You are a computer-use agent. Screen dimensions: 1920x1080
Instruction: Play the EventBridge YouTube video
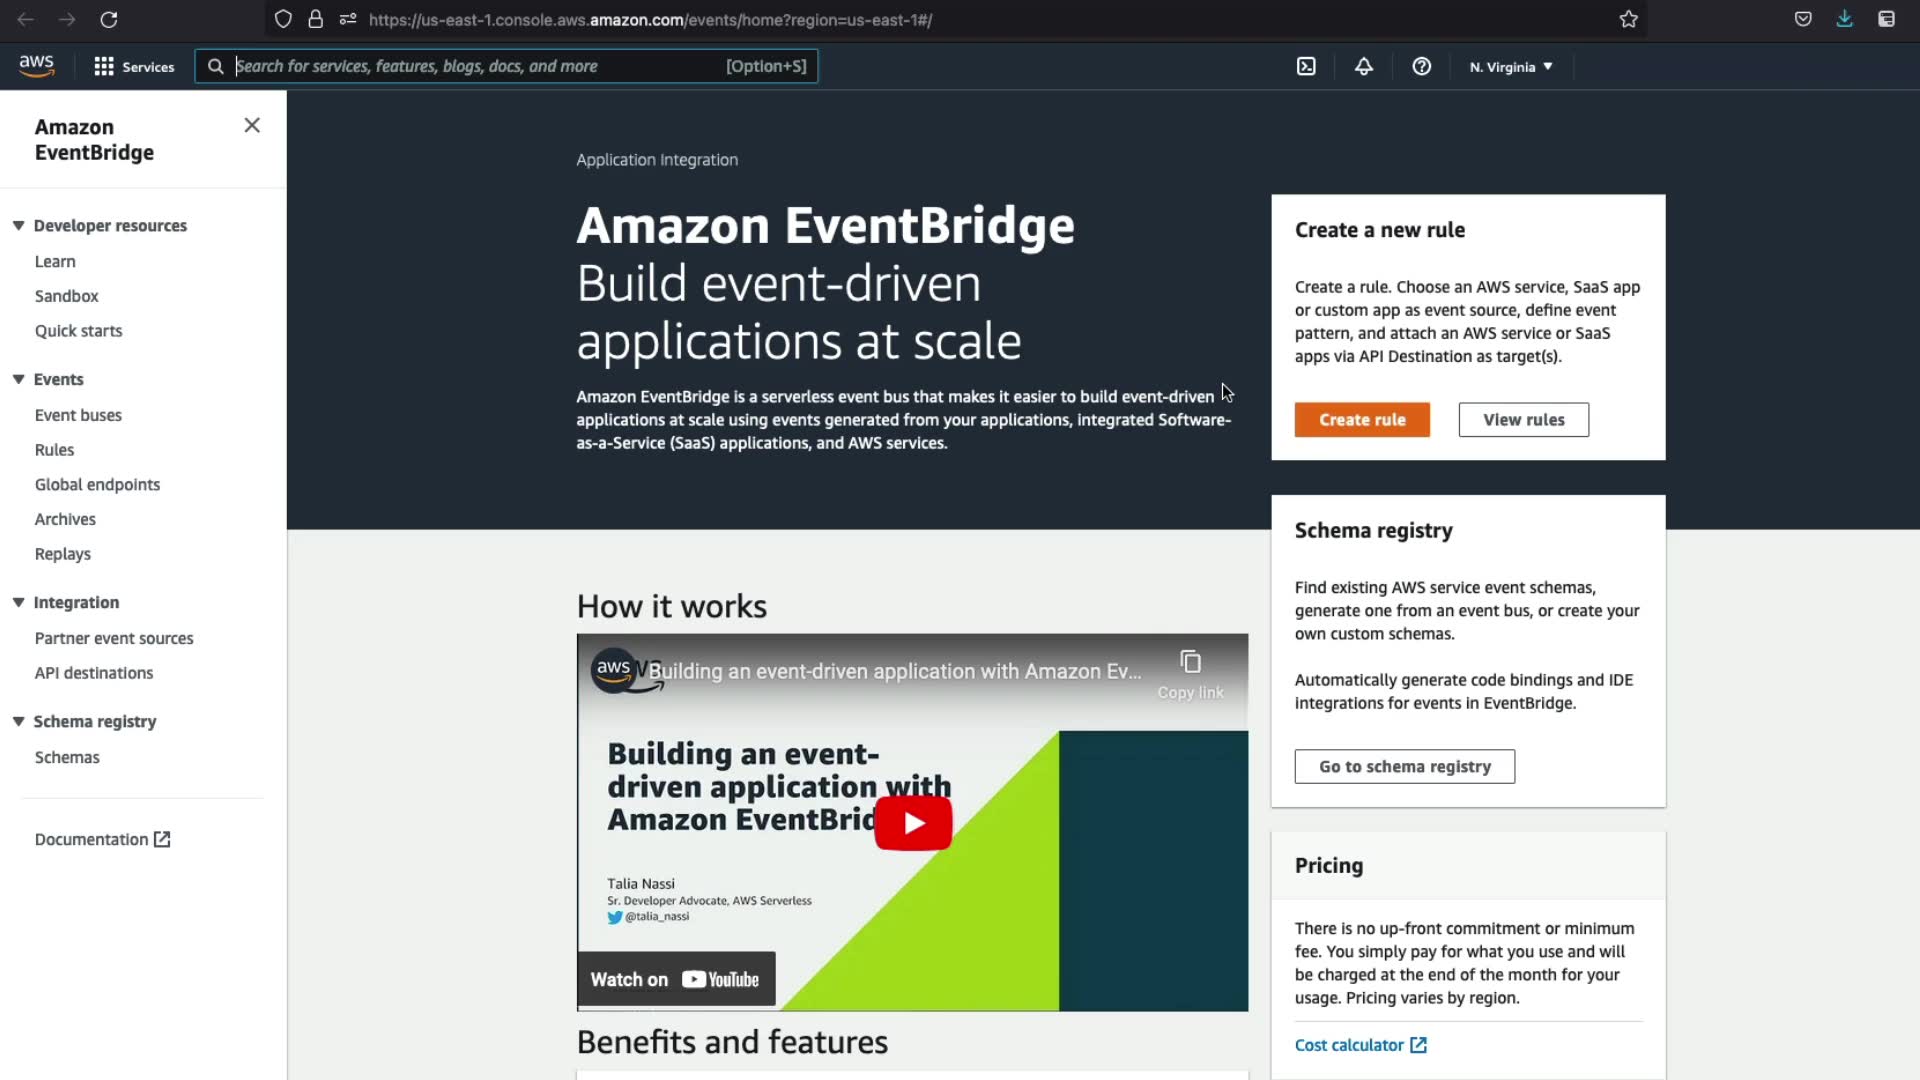913,823
